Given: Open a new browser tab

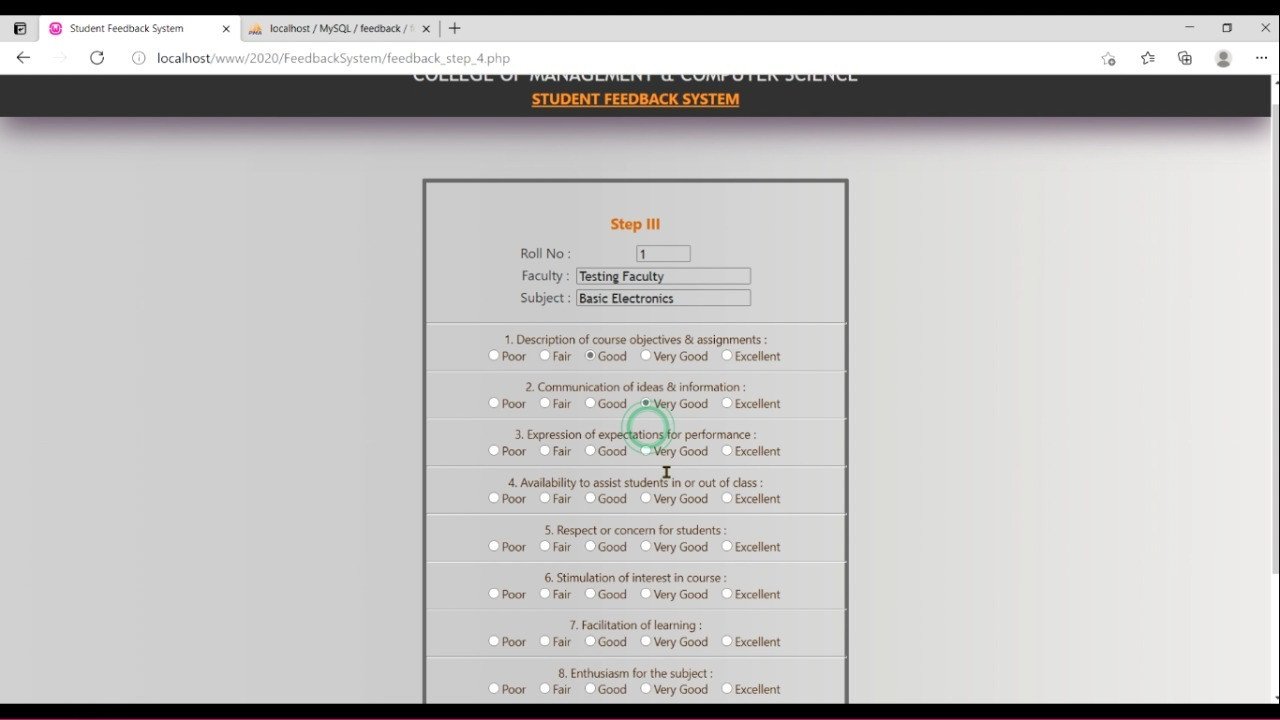Looking at the screenshot, I should [455, 28].
